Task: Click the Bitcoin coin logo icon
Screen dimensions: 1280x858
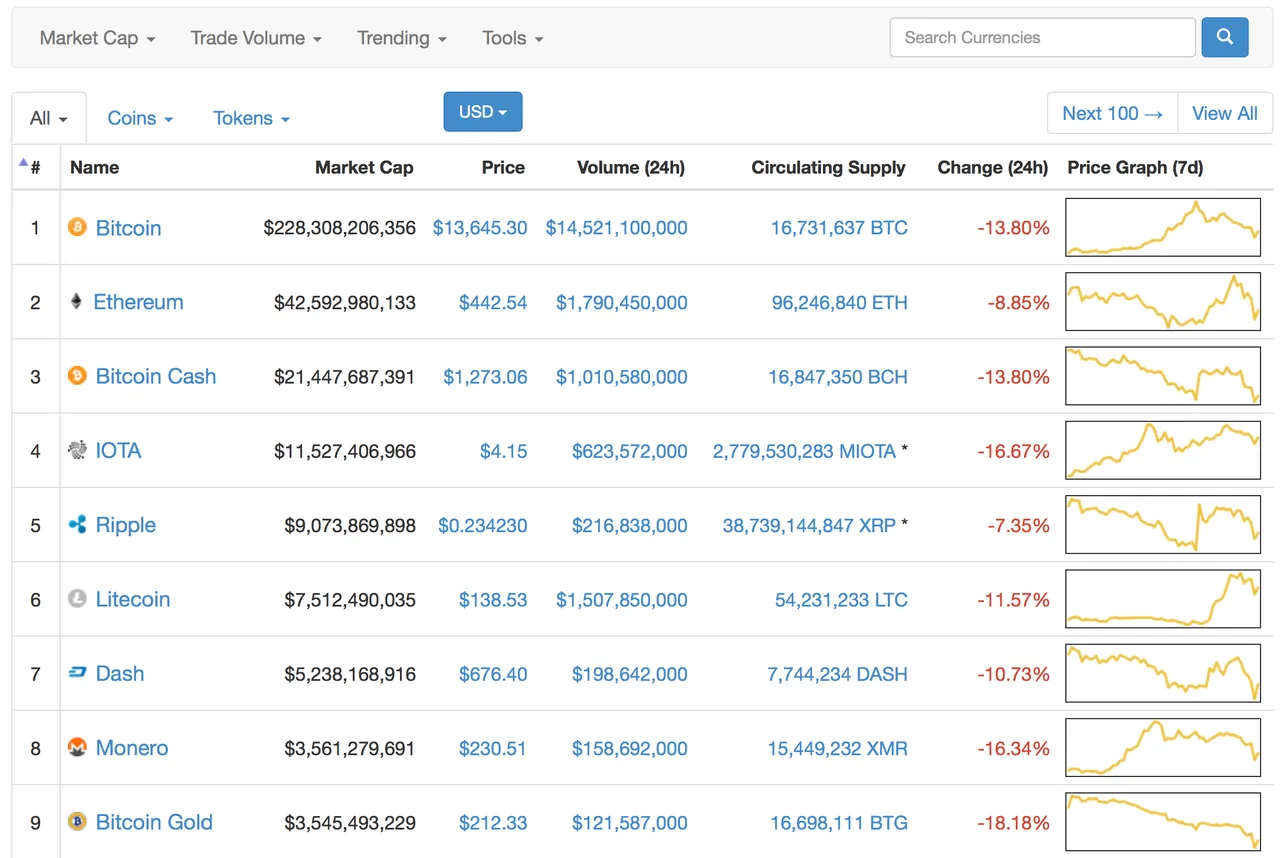Action: click(77, 227)
